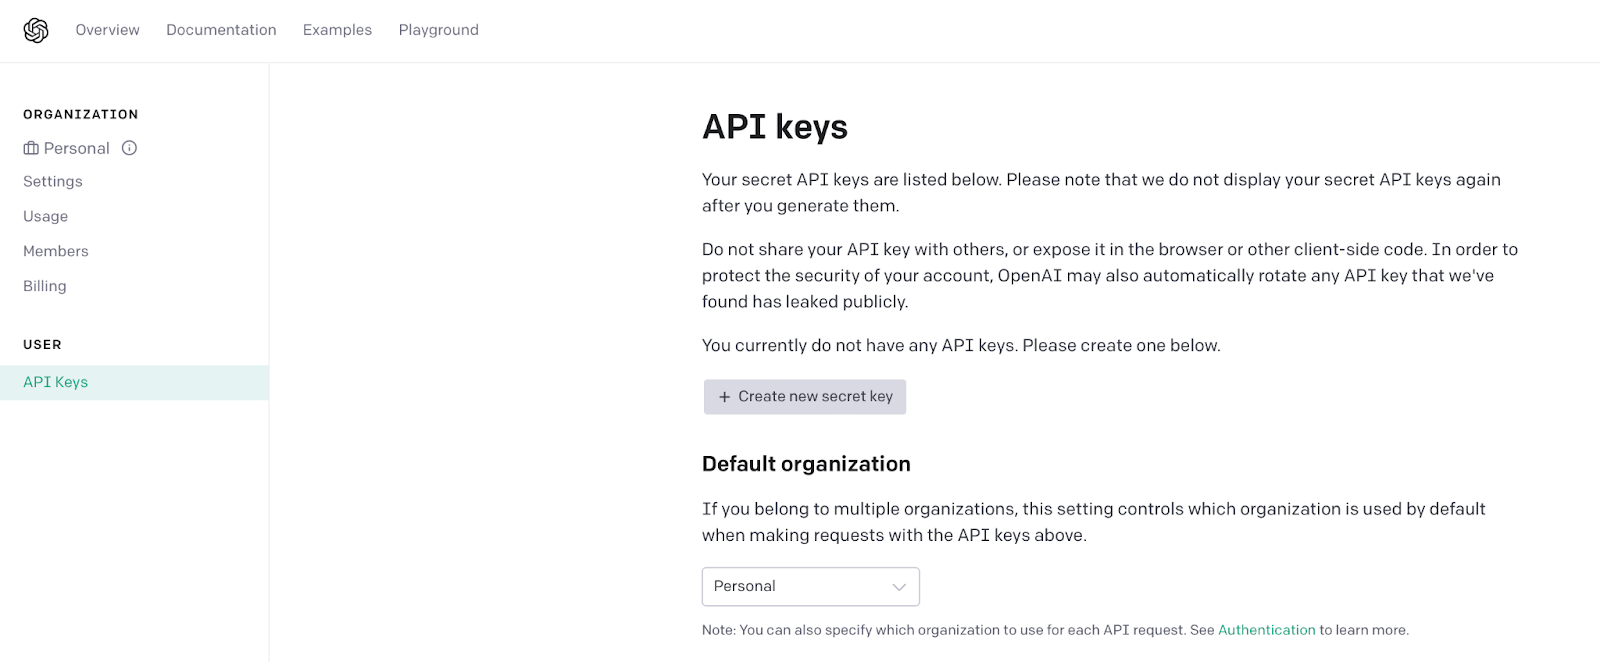Click the briefcase icon beside Personal
This screenshot has height=662, width=1600.
[31, 148]
